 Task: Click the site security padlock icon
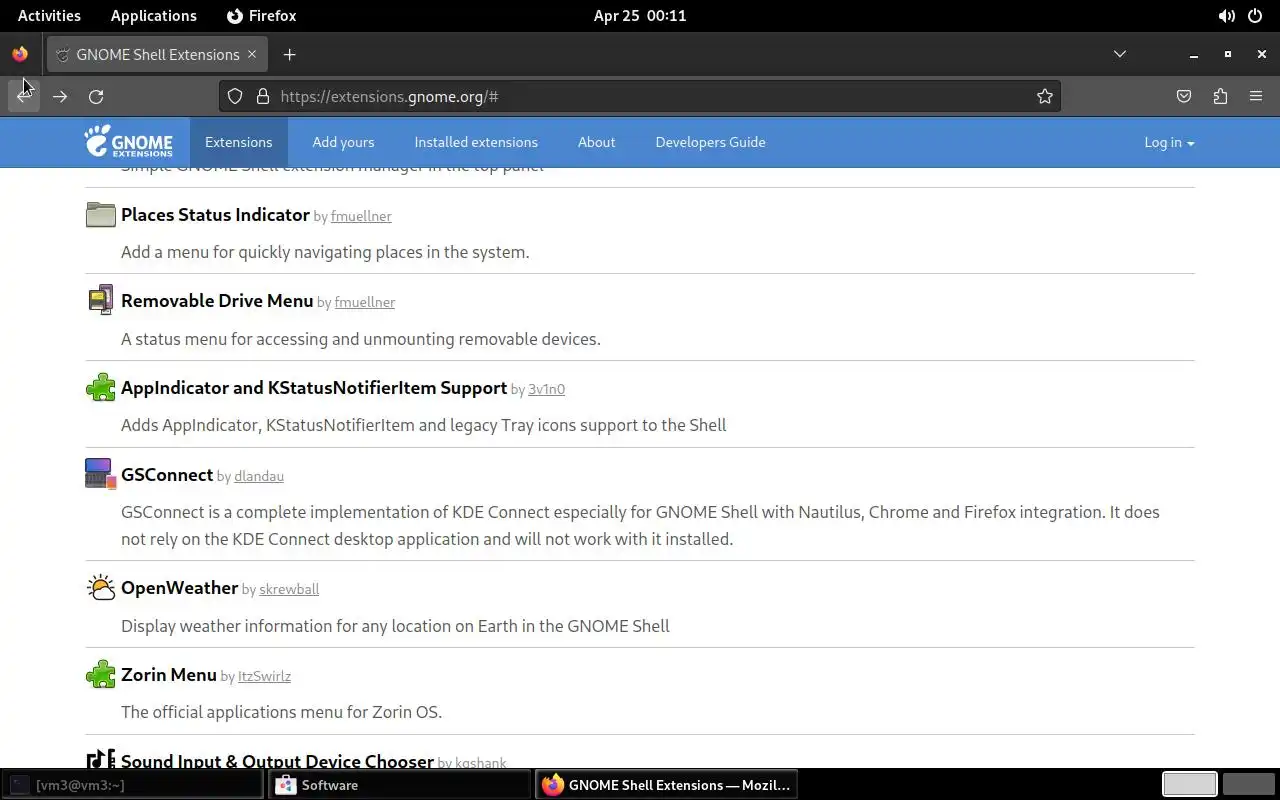point(263,96)
